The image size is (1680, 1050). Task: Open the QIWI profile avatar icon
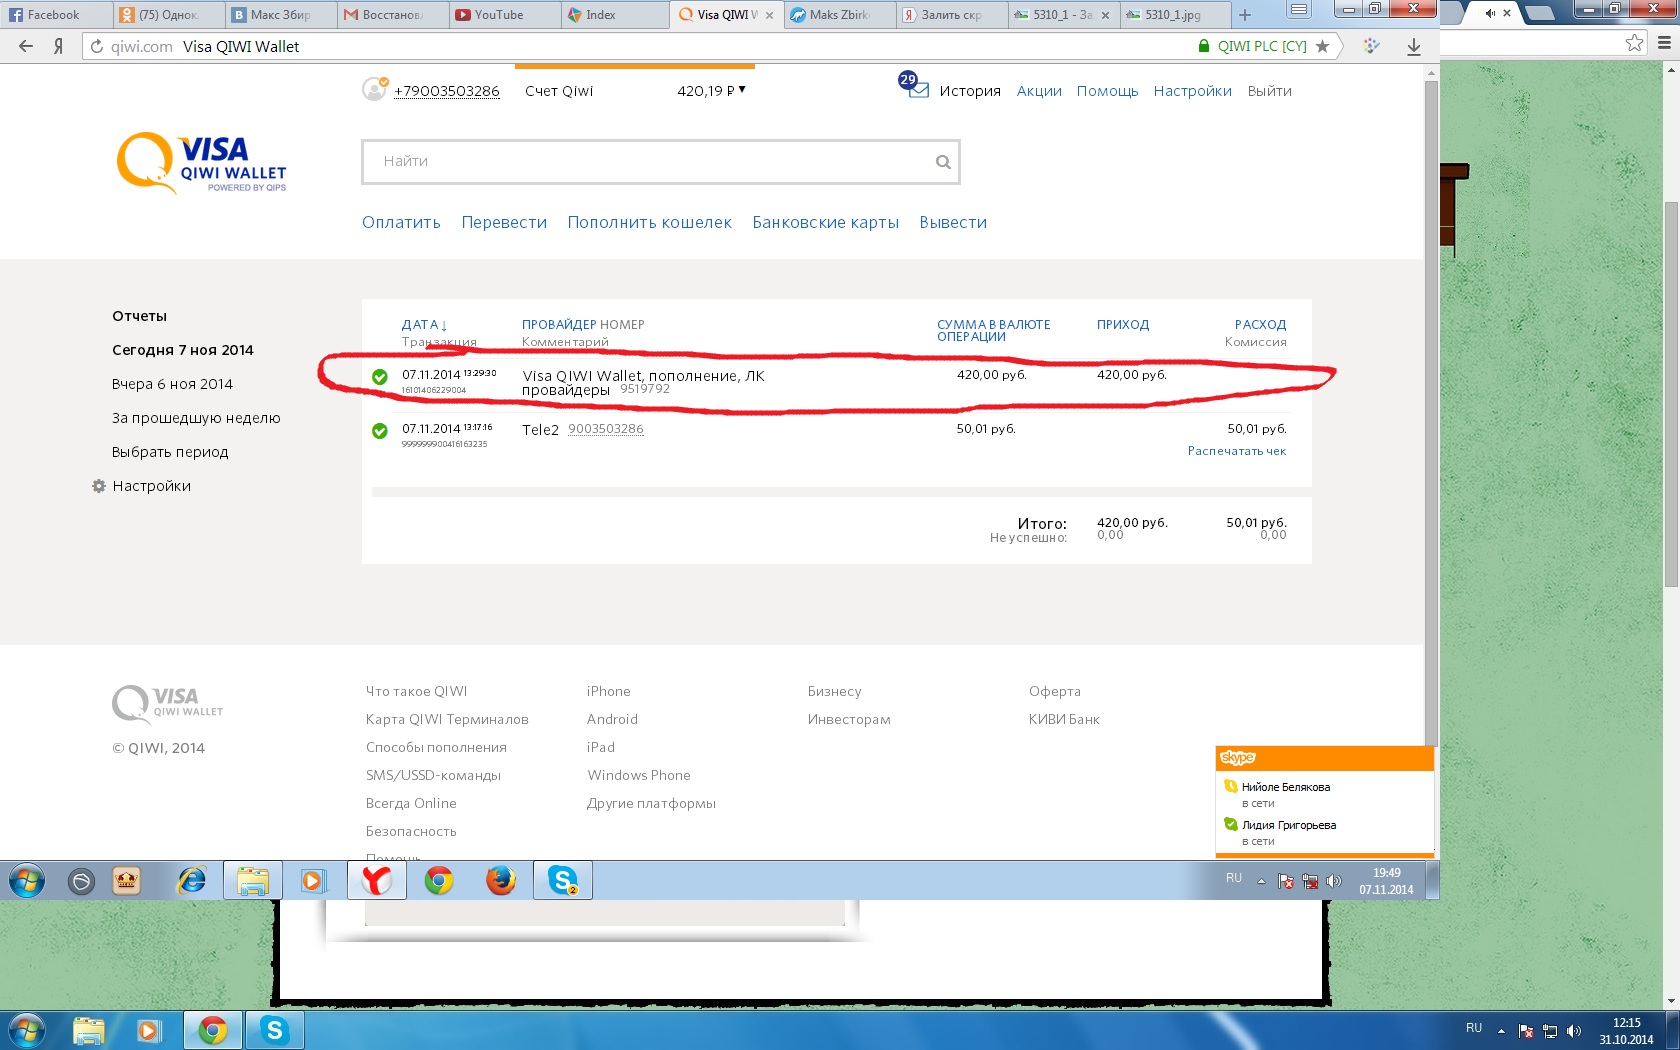tap(374, 89)
